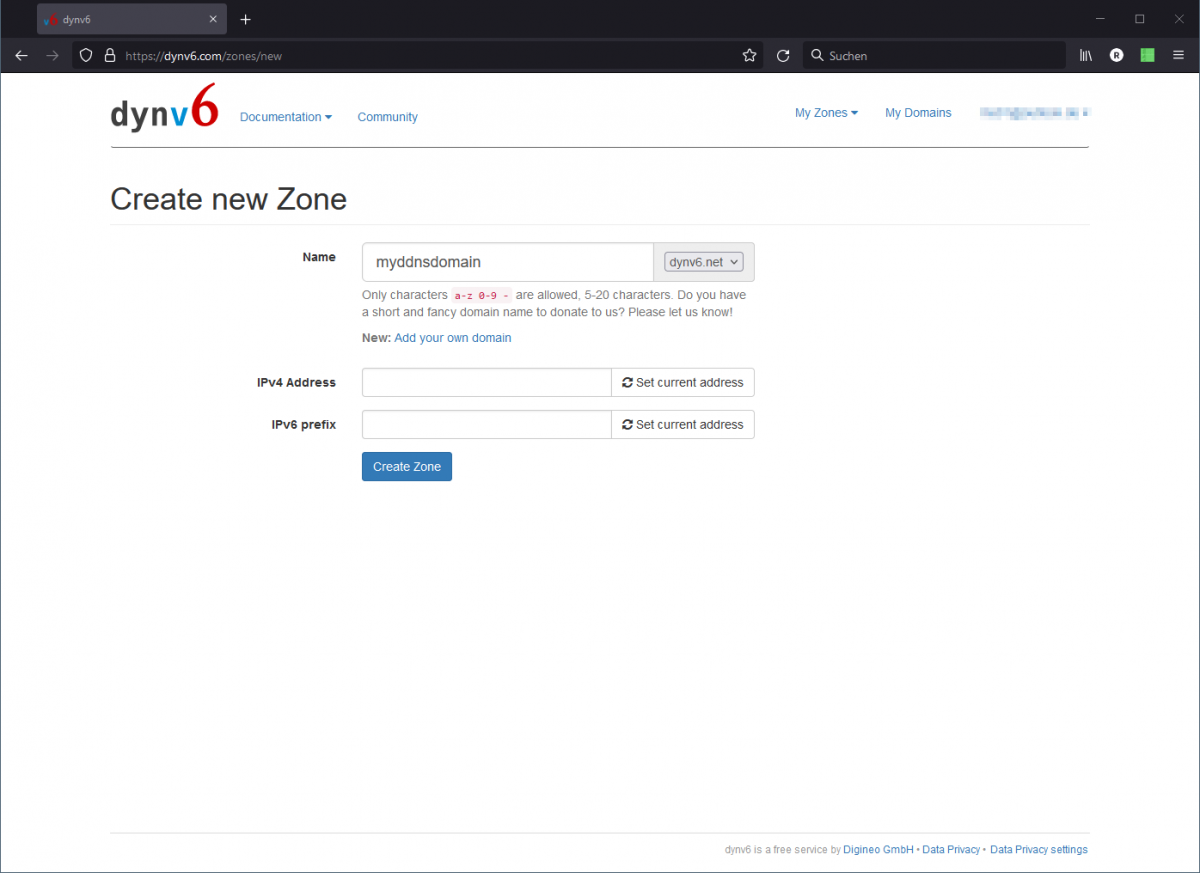The height and width of the screenshot is (873, 1200).
Task: Click the site security padlock icon
Action: click(110, 56)
